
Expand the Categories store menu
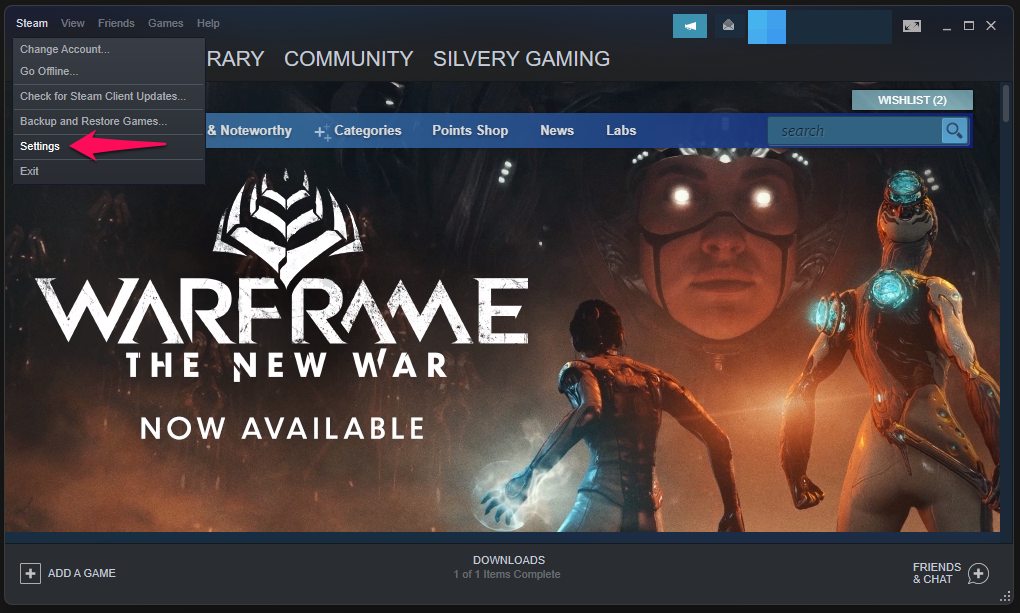tap(358, 131)
